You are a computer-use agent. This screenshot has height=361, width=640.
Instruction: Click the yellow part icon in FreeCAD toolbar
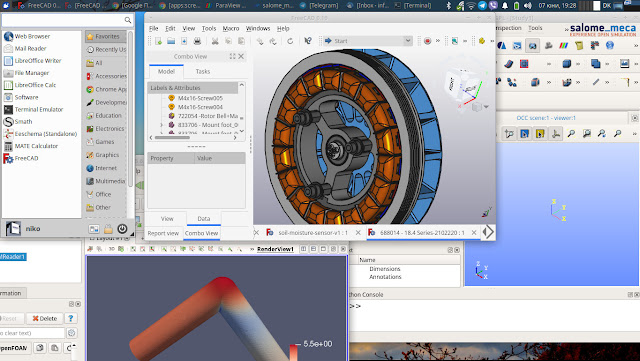482,41
